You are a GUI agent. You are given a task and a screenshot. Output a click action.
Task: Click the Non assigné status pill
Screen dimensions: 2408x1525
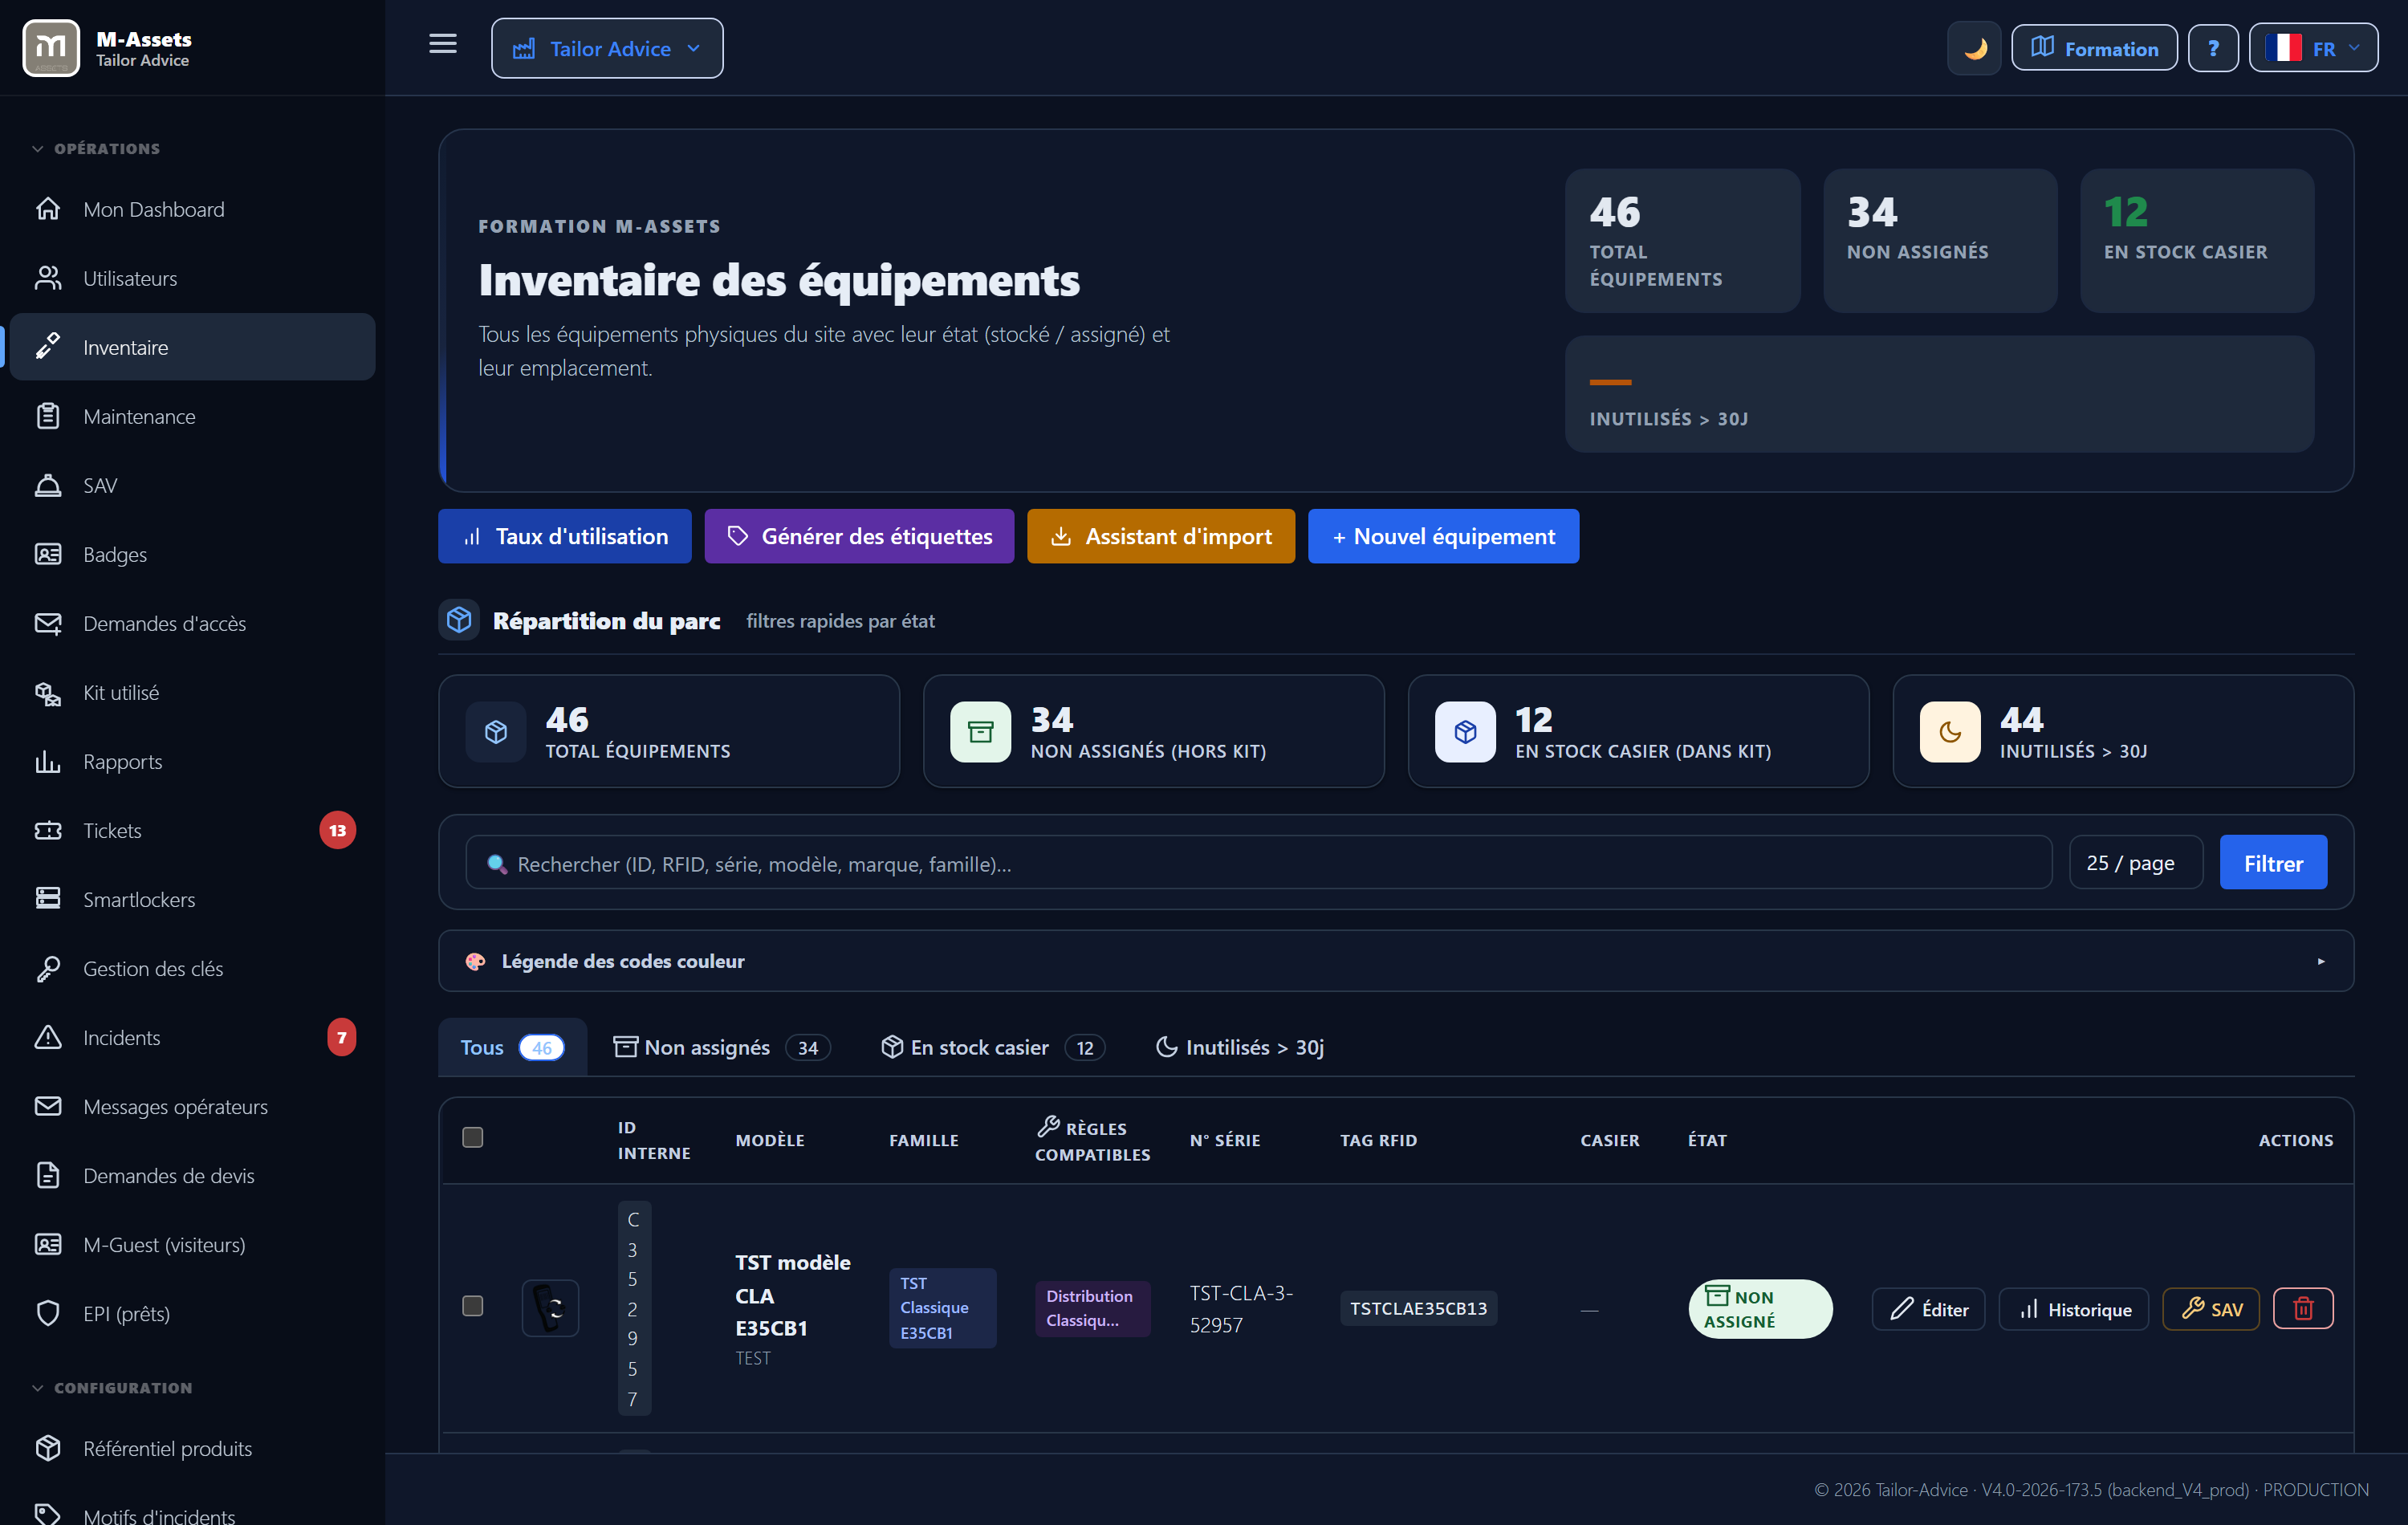[1760, 1308]
